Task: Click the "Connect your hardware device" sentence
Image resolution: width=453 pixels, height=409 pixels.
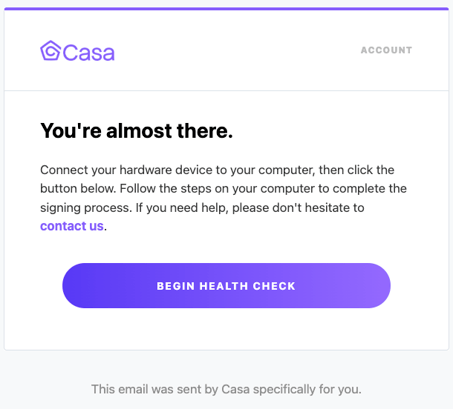Action: [x=217, y=170]
